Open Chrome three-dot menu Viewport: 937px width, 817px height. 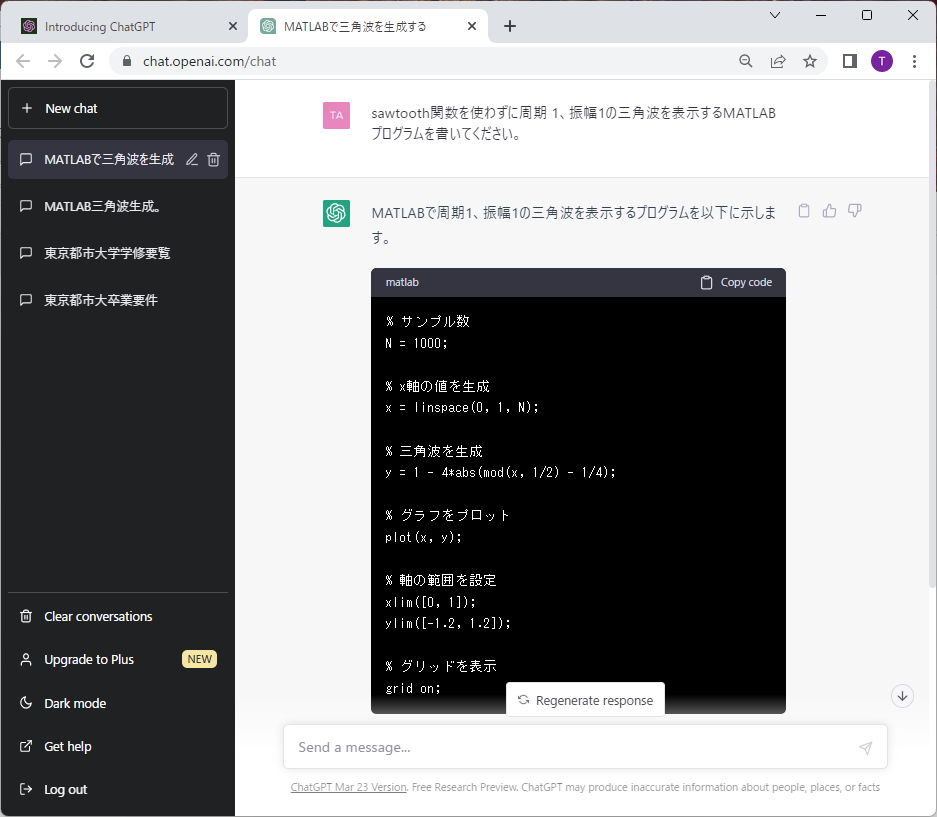pyautogui.click(x=914, y=61)
